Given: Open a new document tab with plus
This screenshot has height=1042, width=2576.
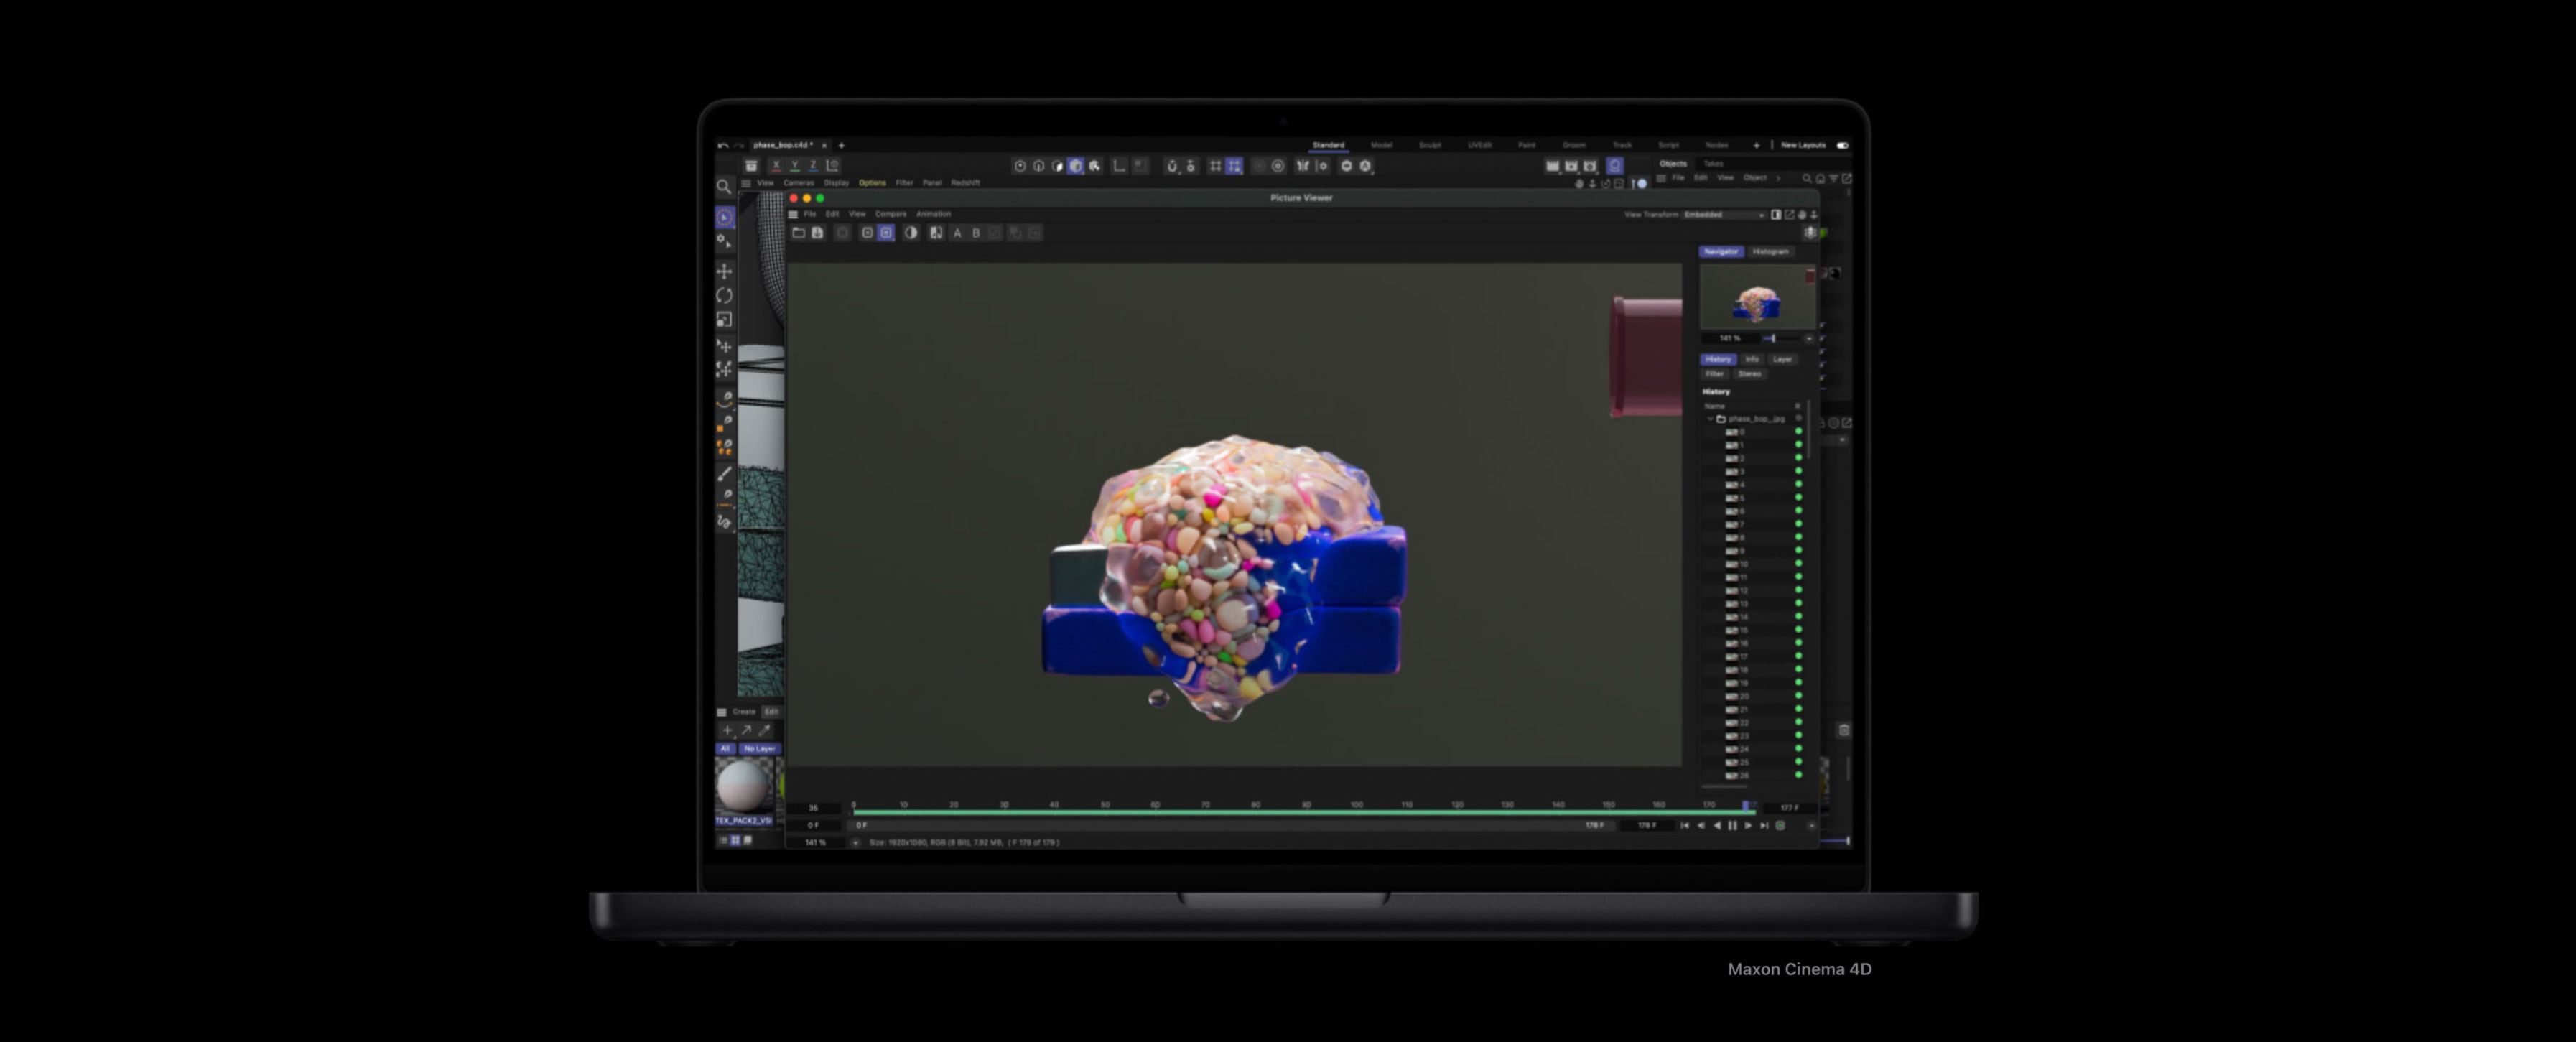Looking at the screenshot, I should point(841,146).
